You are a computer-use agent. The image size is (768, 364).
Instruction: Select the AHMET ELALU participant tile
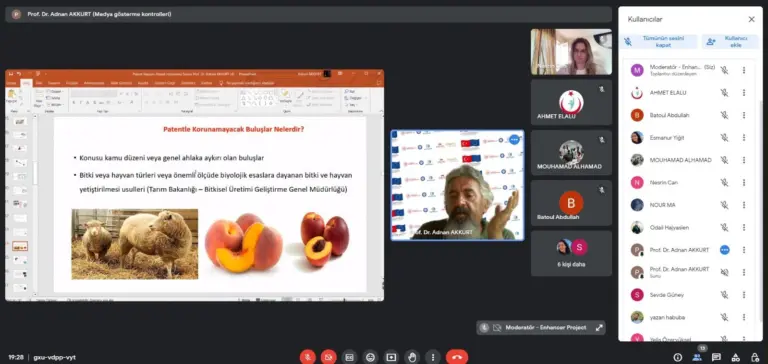point(571,102)
